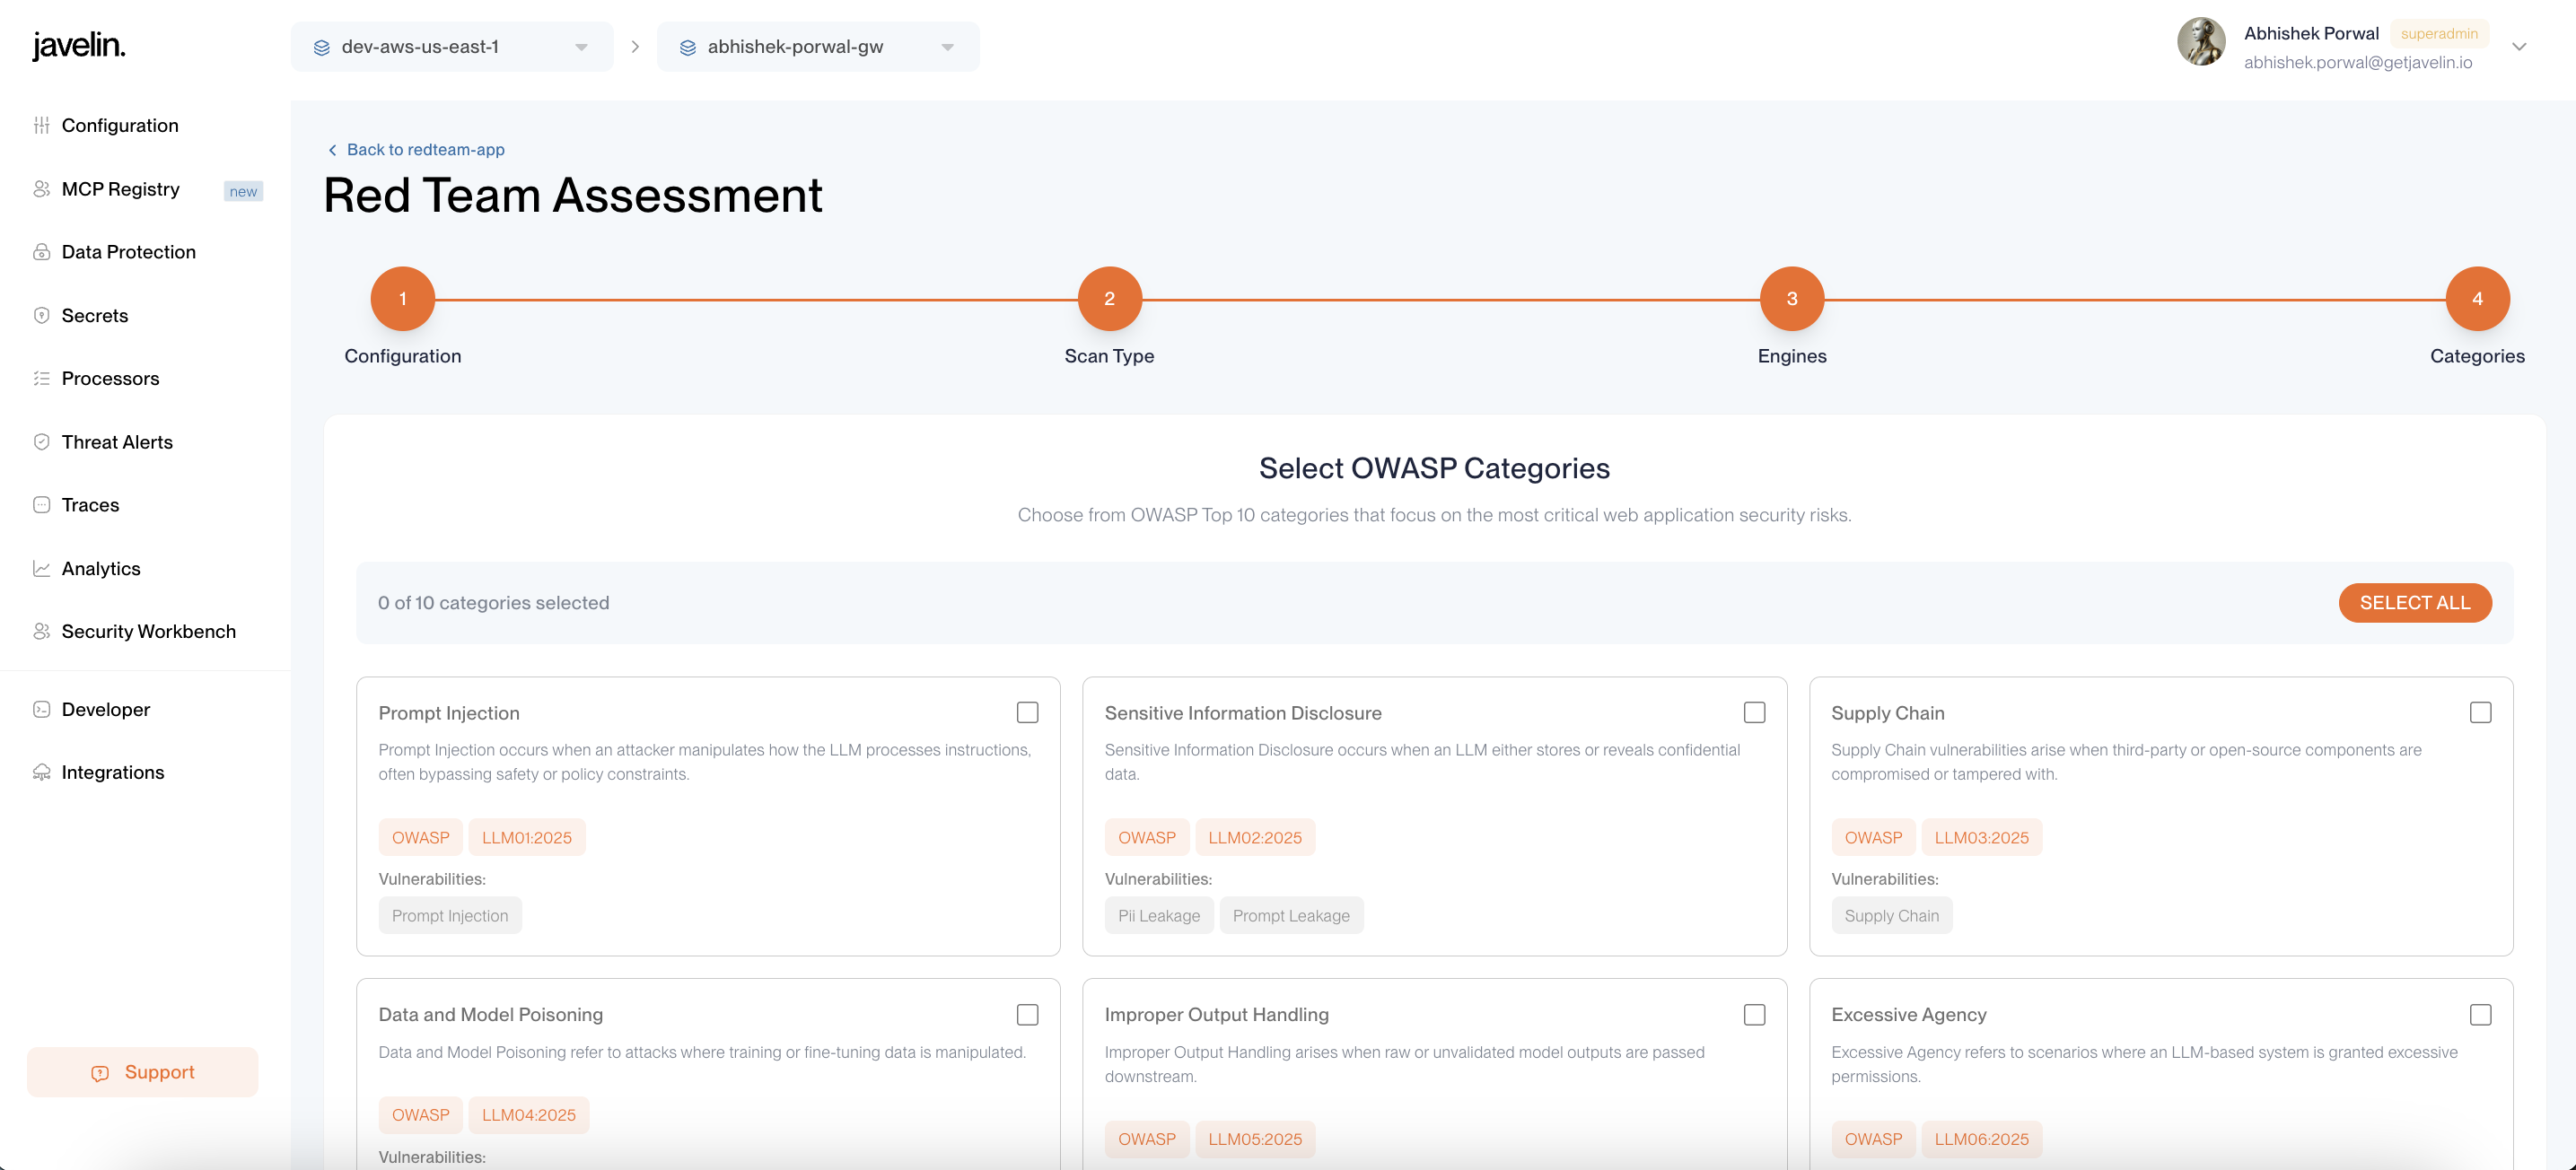The image size is (2576, 1170).
Task: Open the abhishek-porwal-gw gateway dropdown
Action: tap(818, 47)
